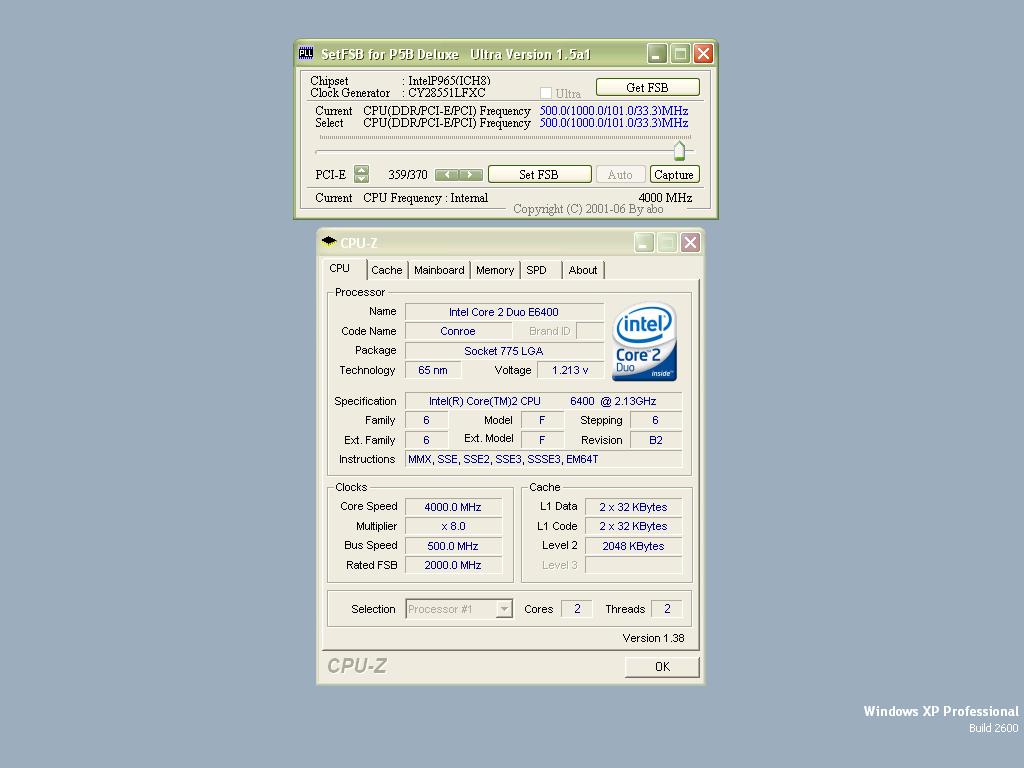The height and width of the screenshot is (768, 1024).
Task: Click the Intel Core 2 Duo logo
Action: point(644,342)
